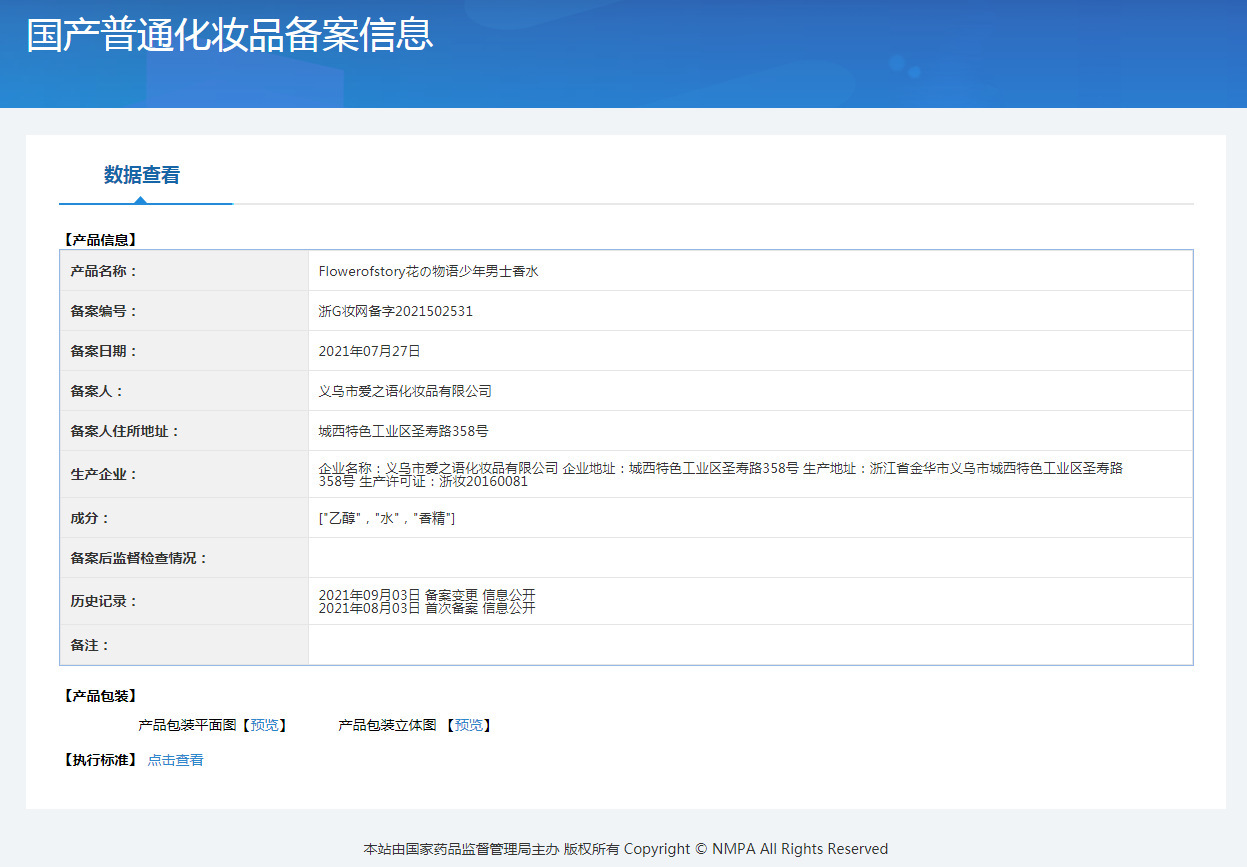Click the 备案后监督检查情况 row label
The width and height of the screenshot is (1247, 867).
[139, 558]
